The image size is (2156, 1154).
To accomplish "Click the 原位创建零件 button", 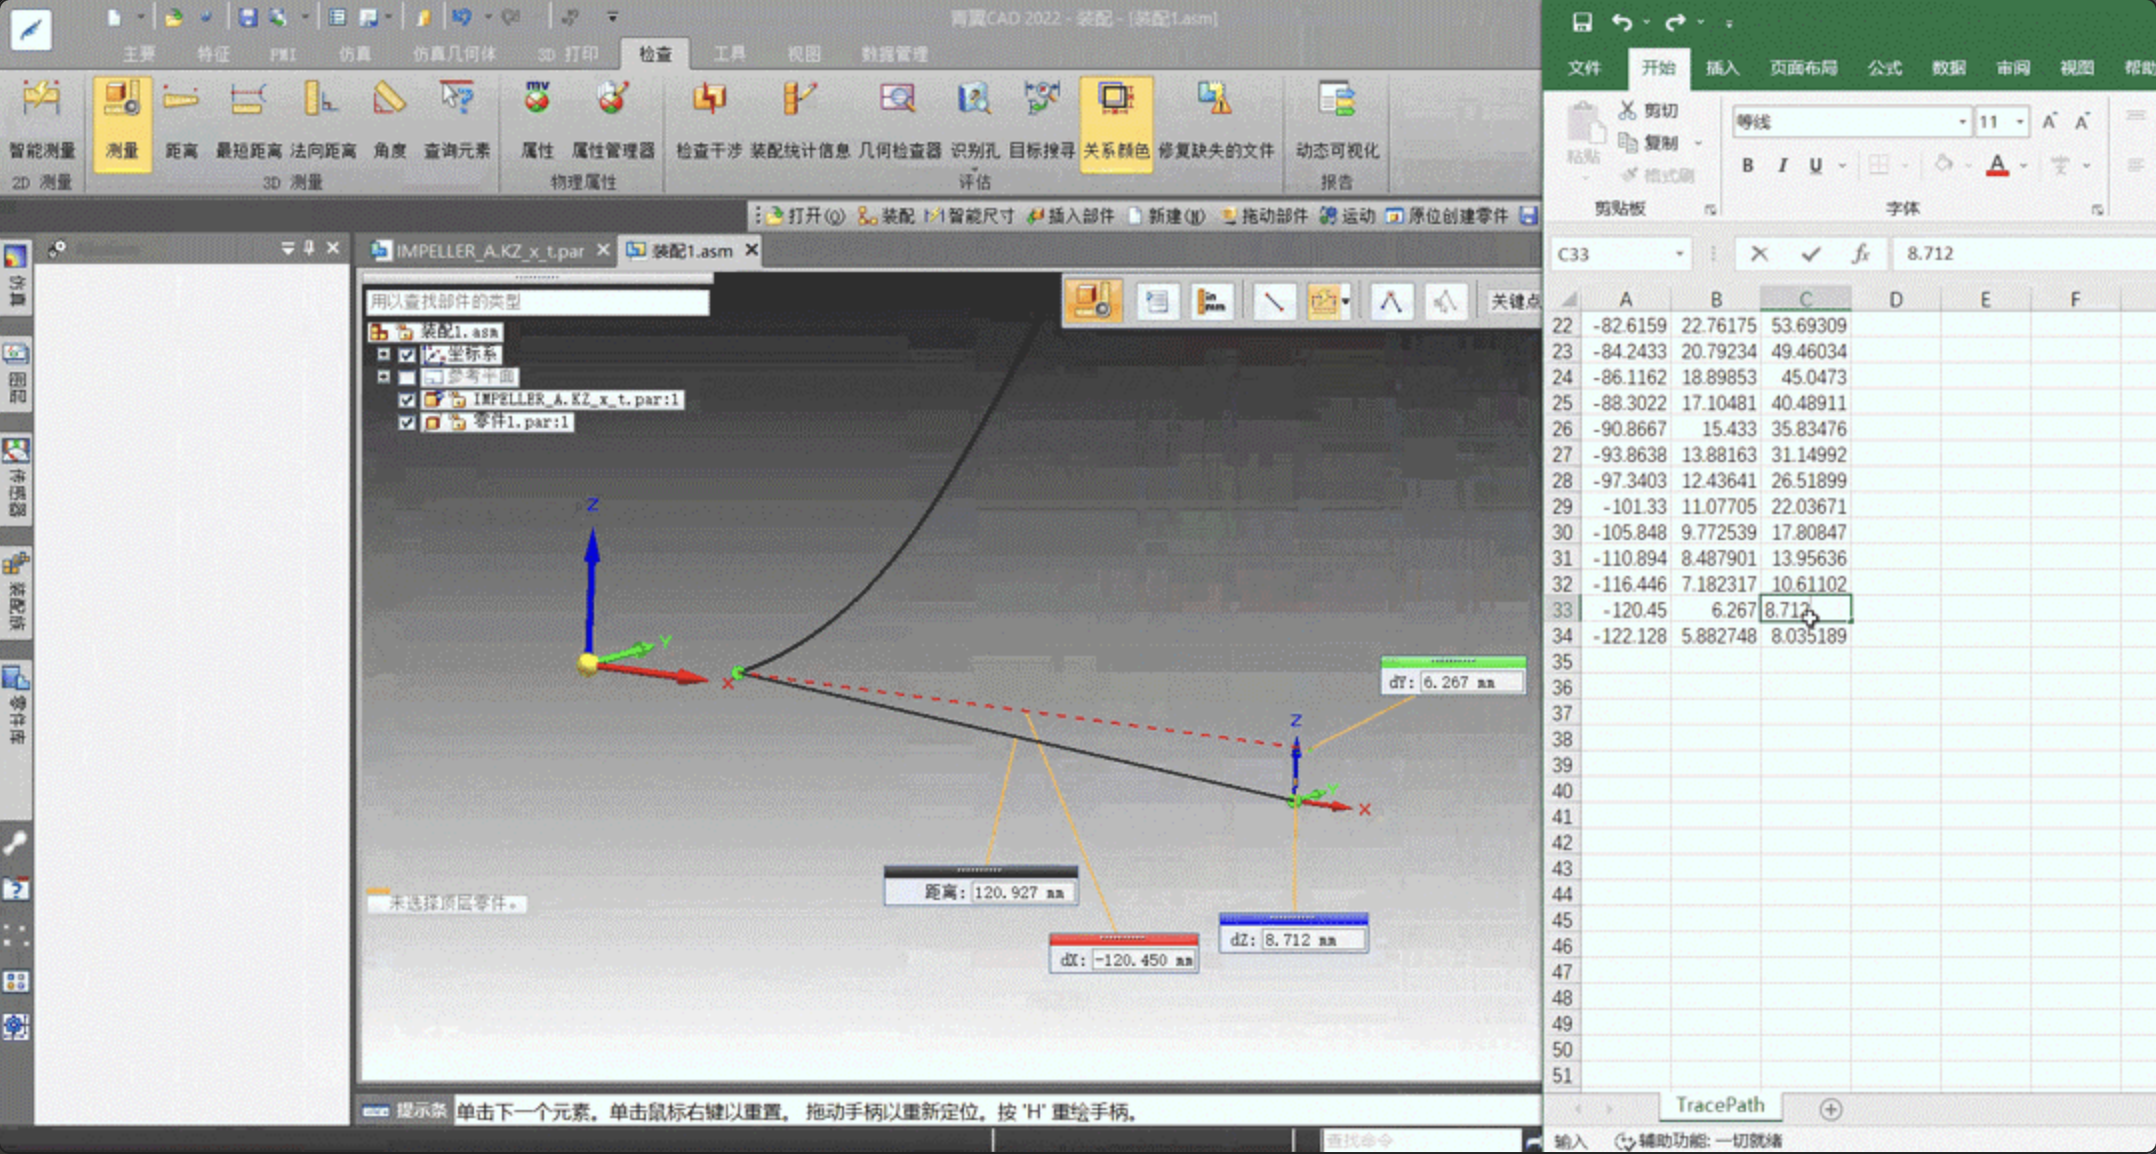I will (1447, 216).
